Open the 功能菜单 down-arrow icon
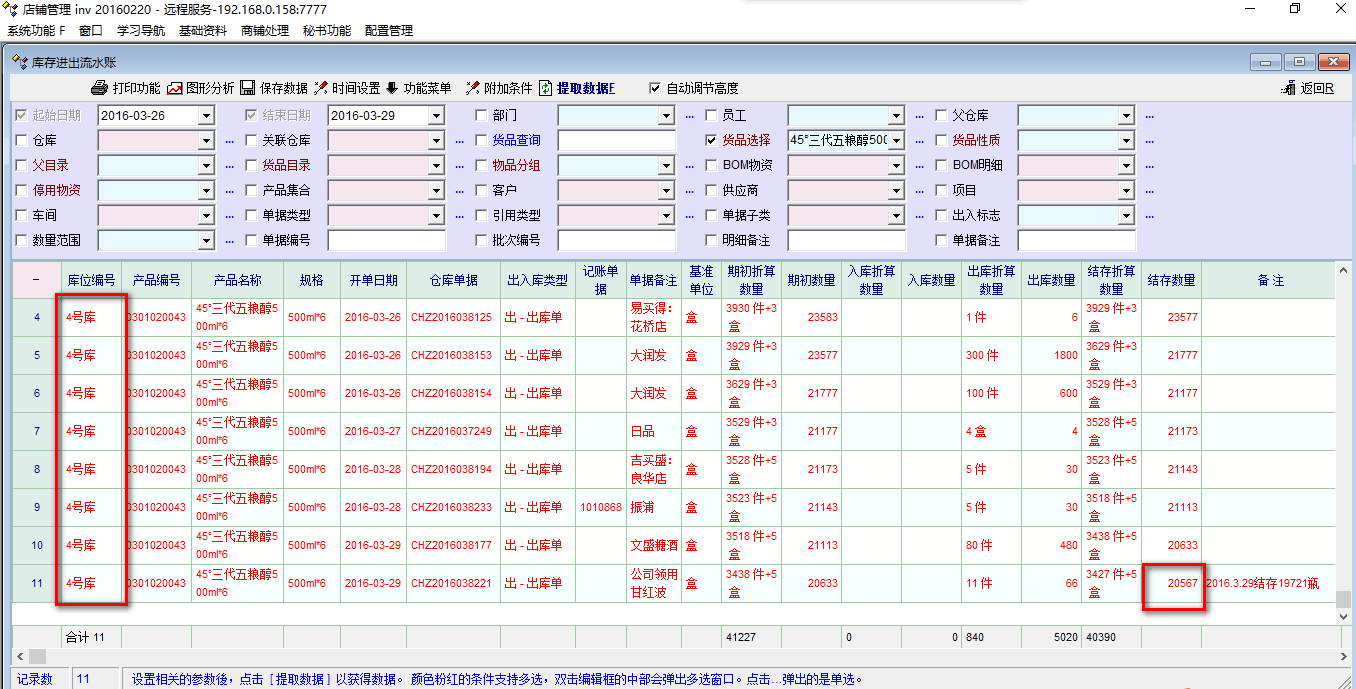This screenshot has height=689, width=1356. [392, 88]
